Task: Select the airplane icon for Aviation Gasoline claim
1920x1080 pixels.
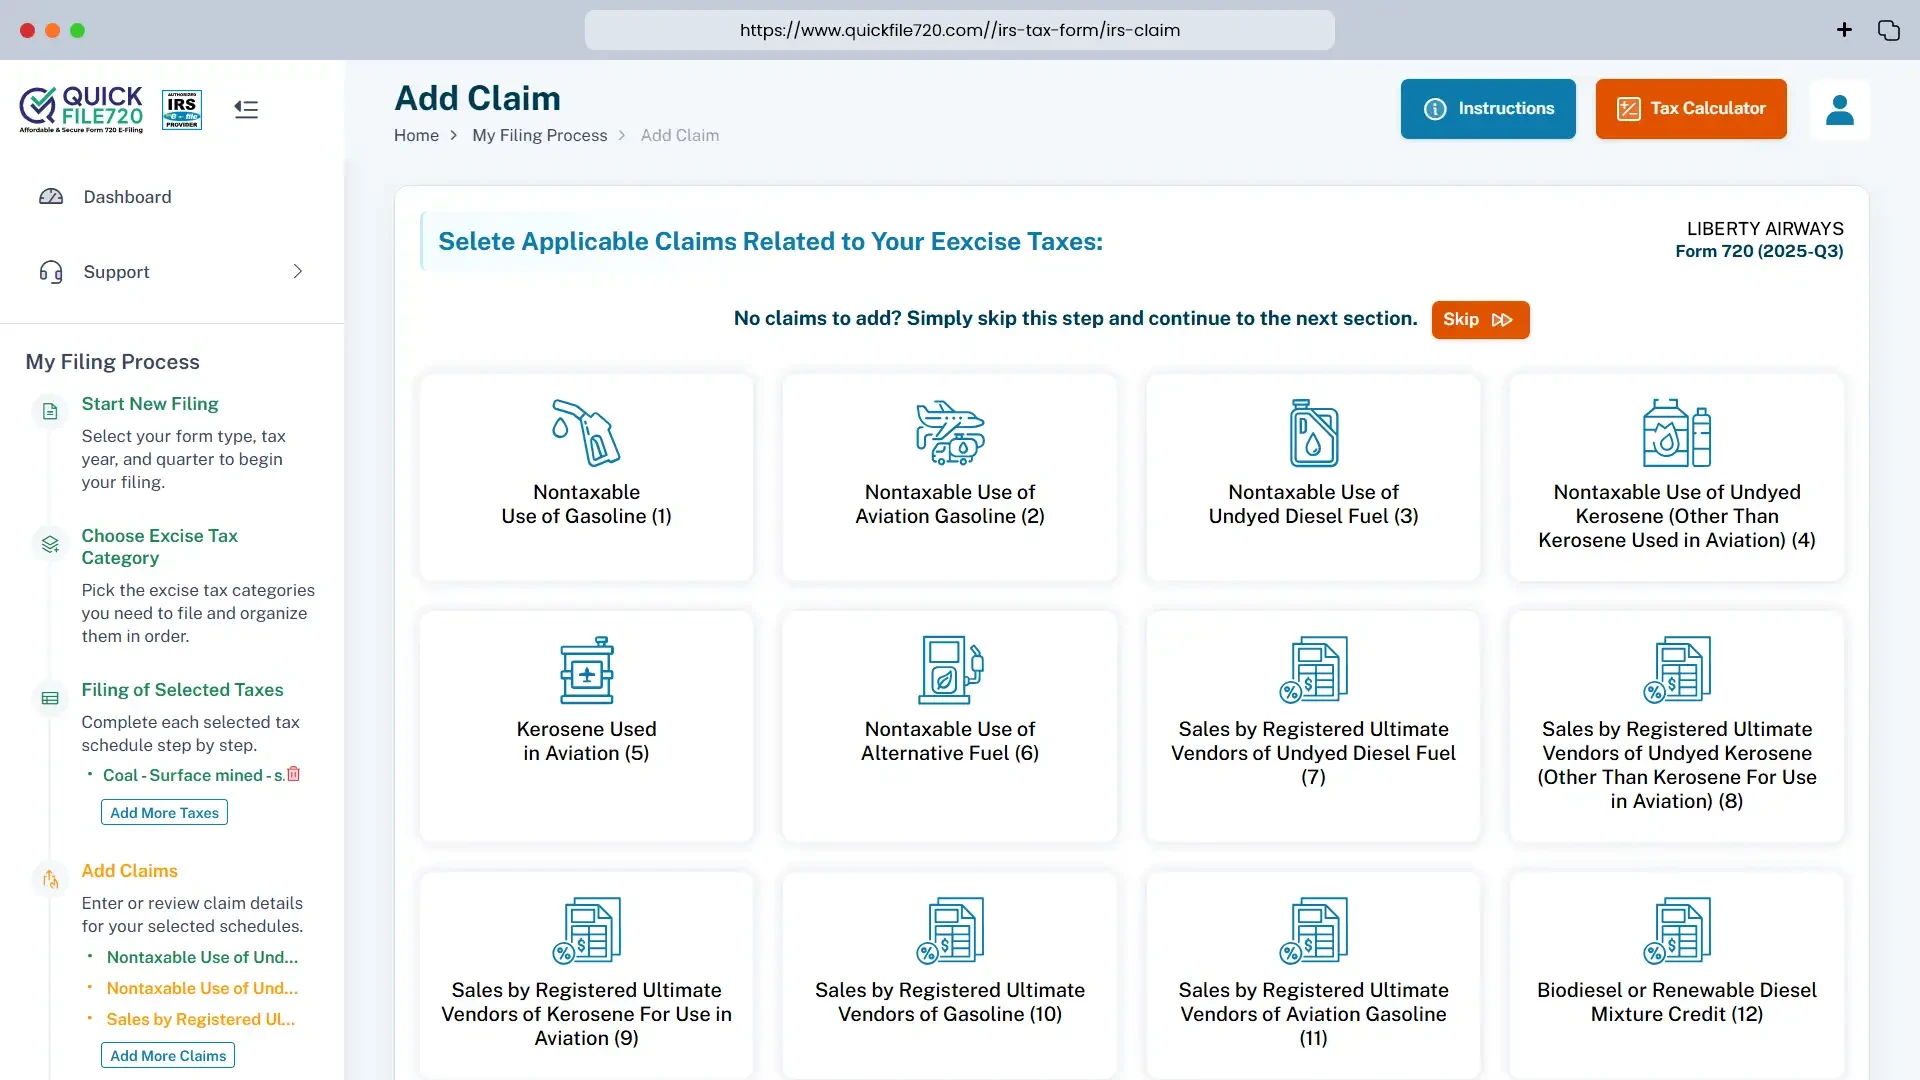Action: 949,433
